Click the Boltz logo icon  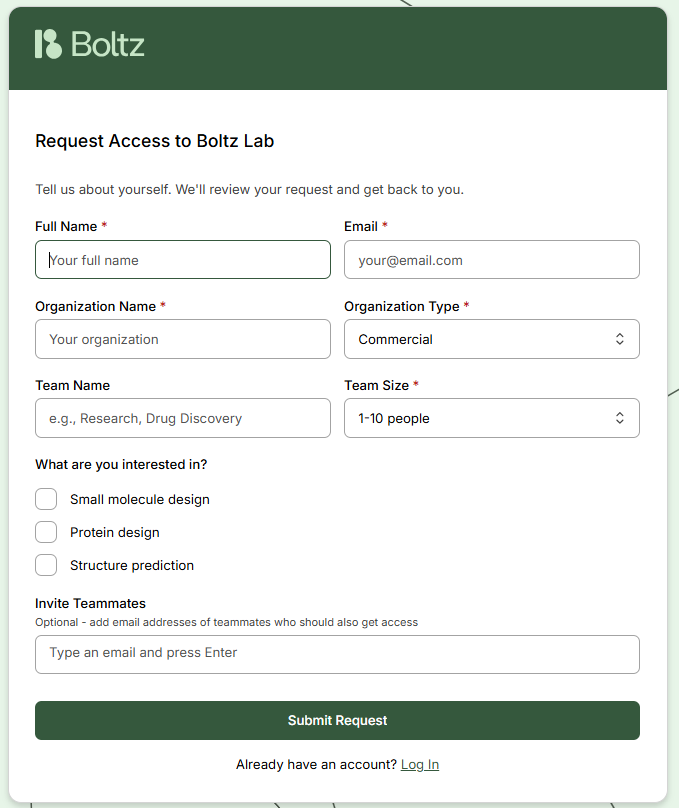(48, 44)
